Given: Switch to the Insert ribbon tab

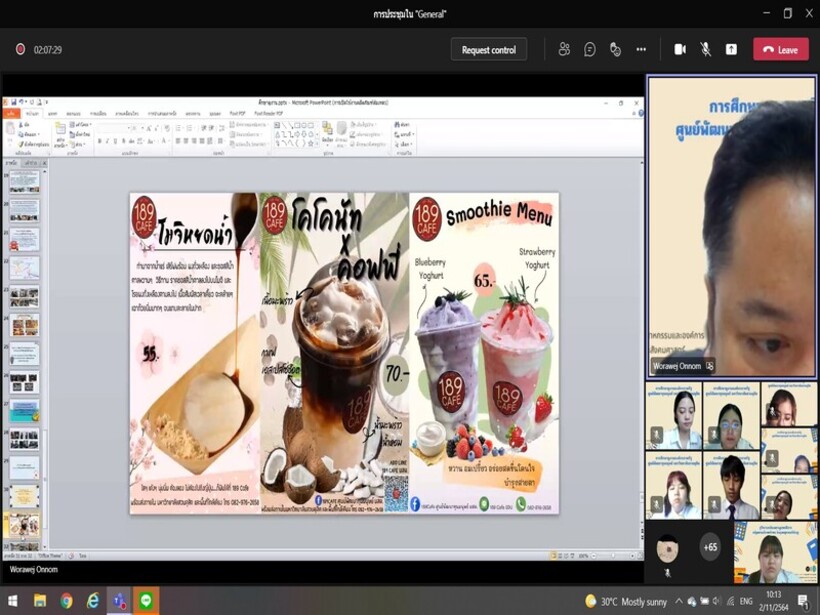Looking at the screenshot, I should pyautogui.click(x=53, y=113).
